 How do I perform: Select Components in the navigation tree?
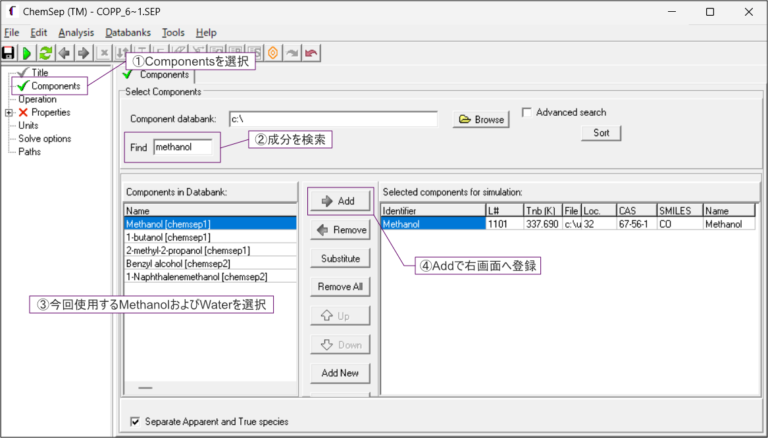[55, 86]
